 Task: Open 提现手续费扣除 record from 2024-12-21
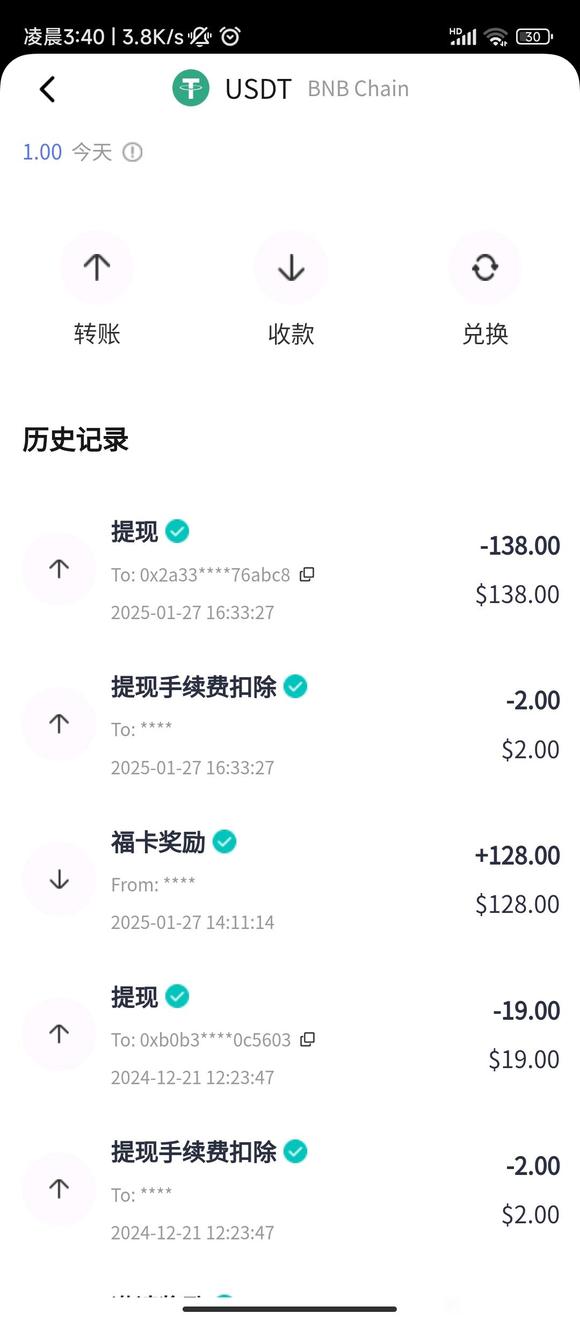coord(290,1190)
